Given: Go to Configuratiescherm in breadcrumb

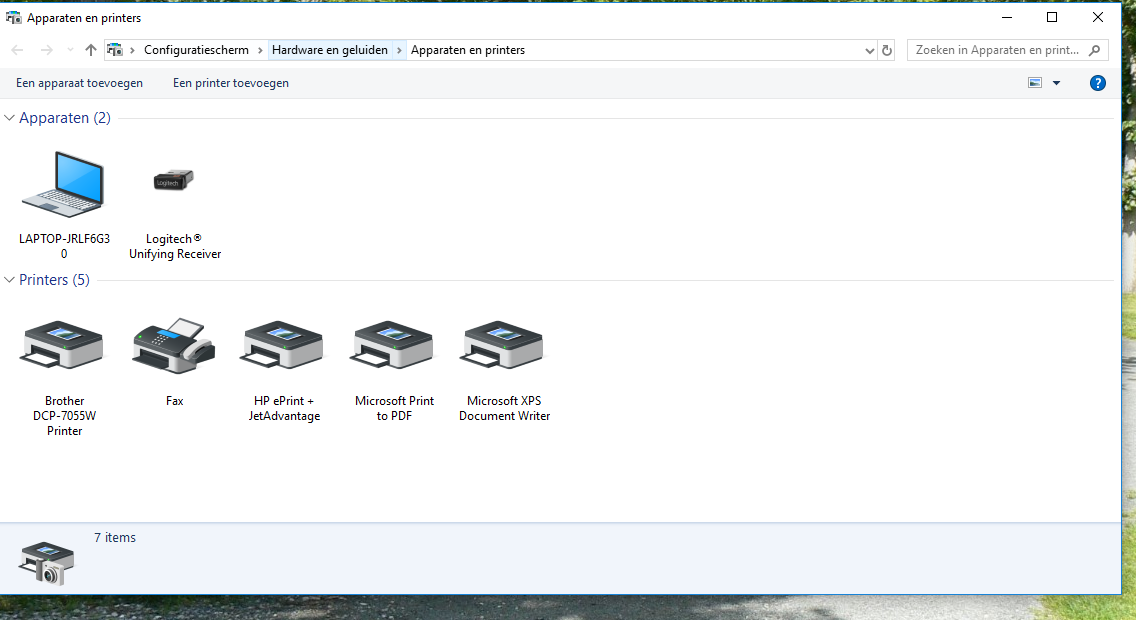Looking at the screenshot, I should click(196, 50).
